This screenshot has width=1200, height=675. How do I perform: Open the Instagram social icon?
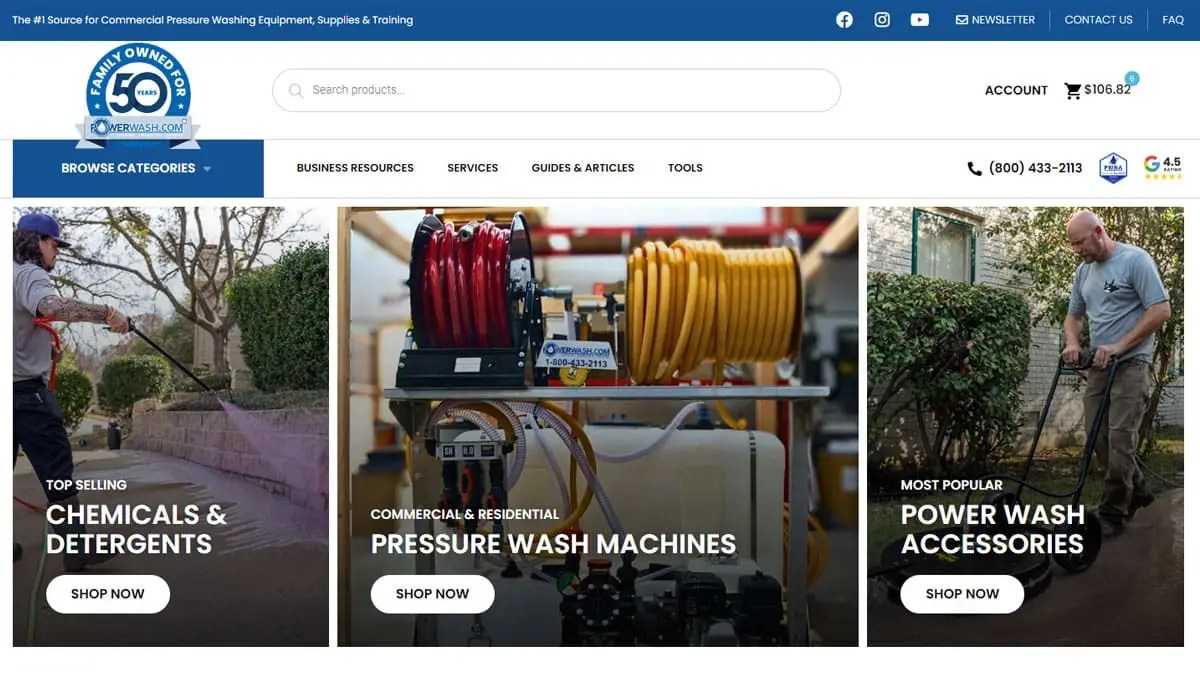882,19
